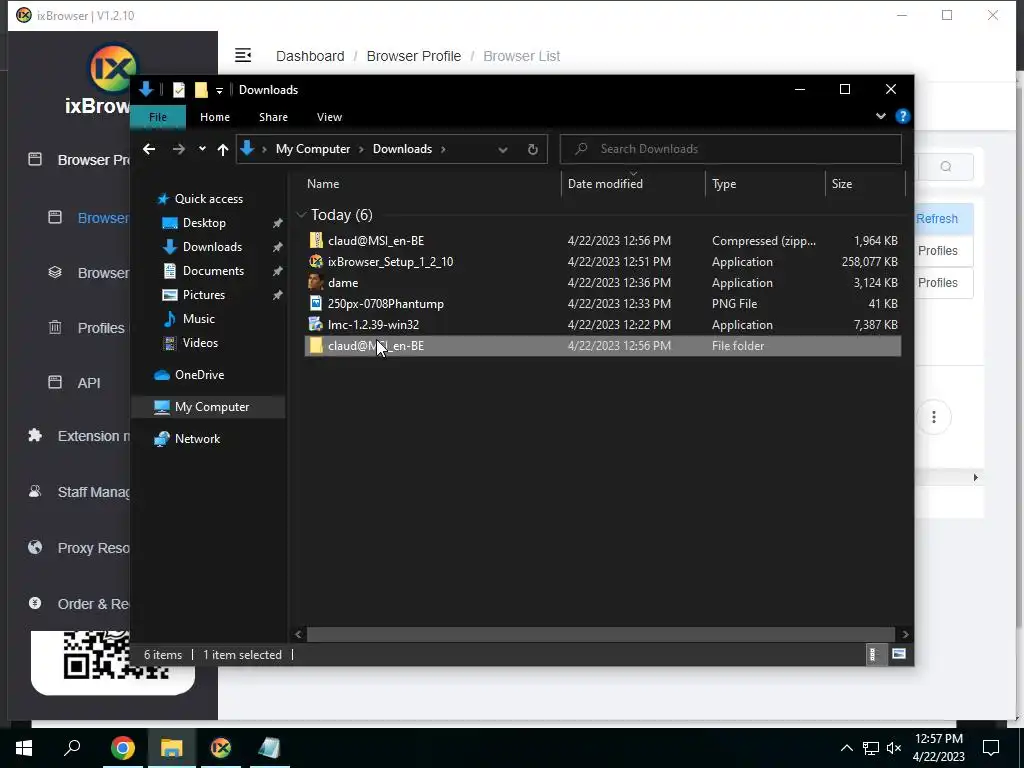
Task: Open Downloads in navigation pane
Action: tap(212, 247)
